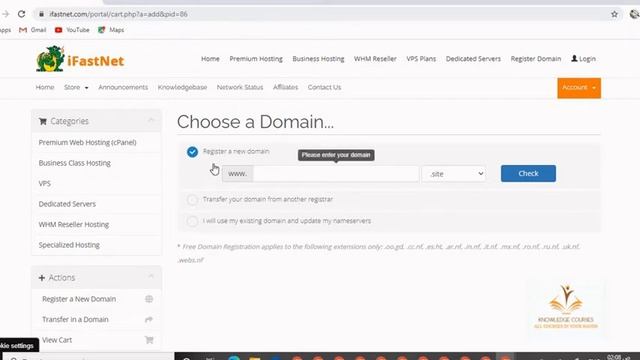Expand the Store dropdown menu
The width and height of the screenshot is (640, 360).
[76, 87]
